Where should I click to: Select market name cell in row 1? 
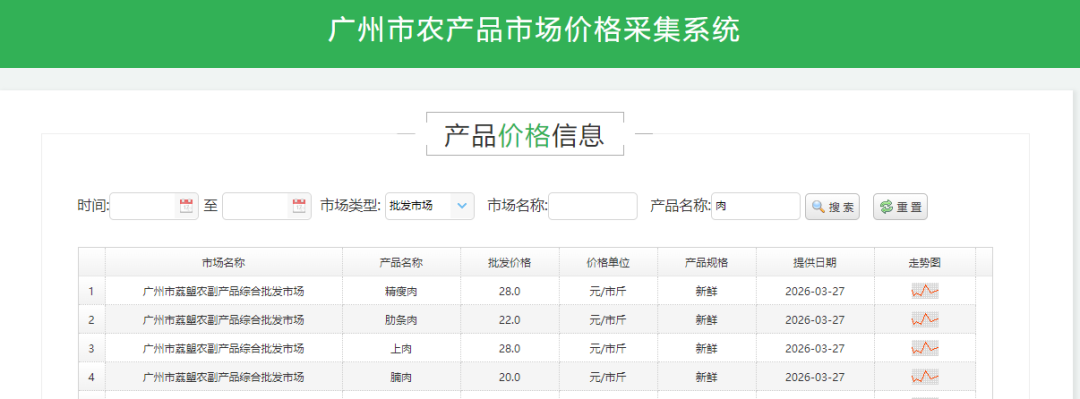point(224,291)
